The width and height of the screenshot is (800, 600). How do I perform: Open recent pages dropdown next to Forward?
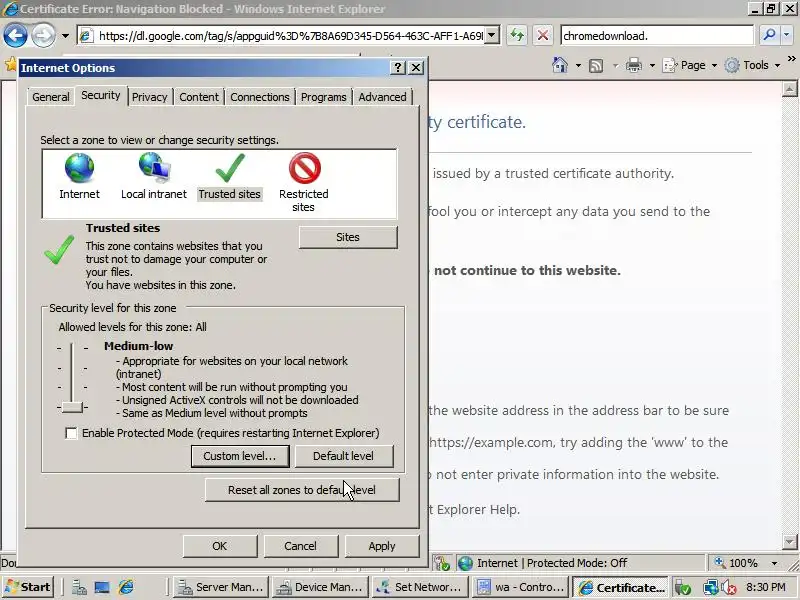pos(65,36)
